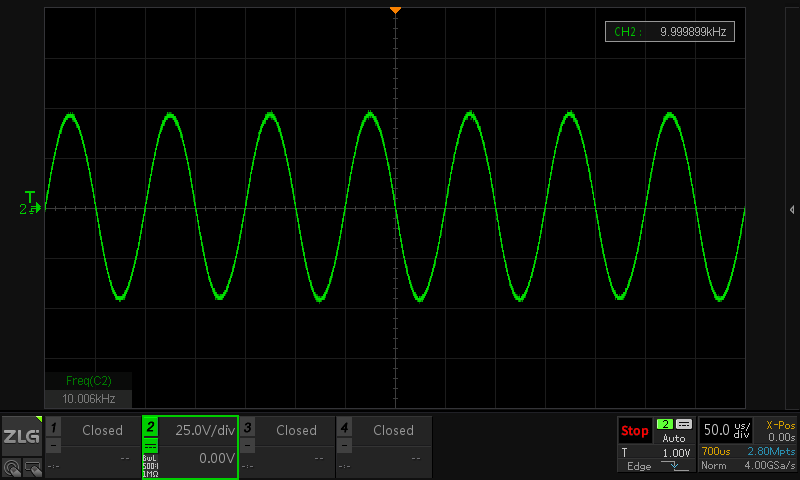The width and height of the screenshot is (800, 480).
Task: Click the orange trigger position marker at top
Action: 396,10
